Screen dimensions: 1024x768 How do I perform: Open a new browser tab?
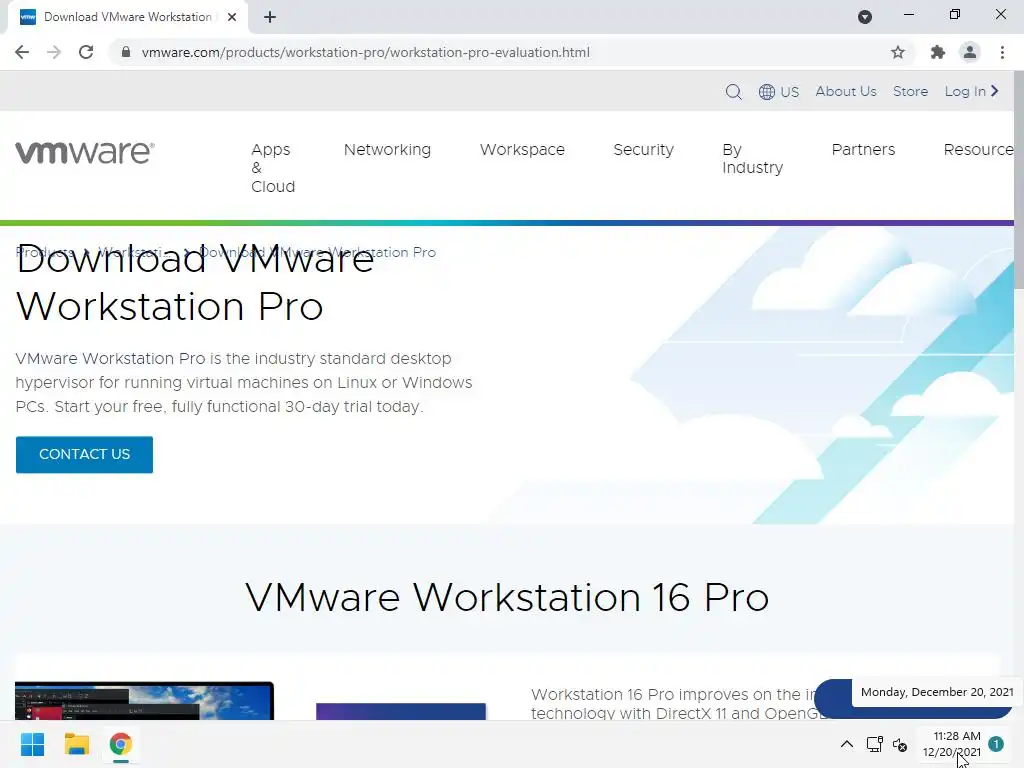[x=270, y=18]
